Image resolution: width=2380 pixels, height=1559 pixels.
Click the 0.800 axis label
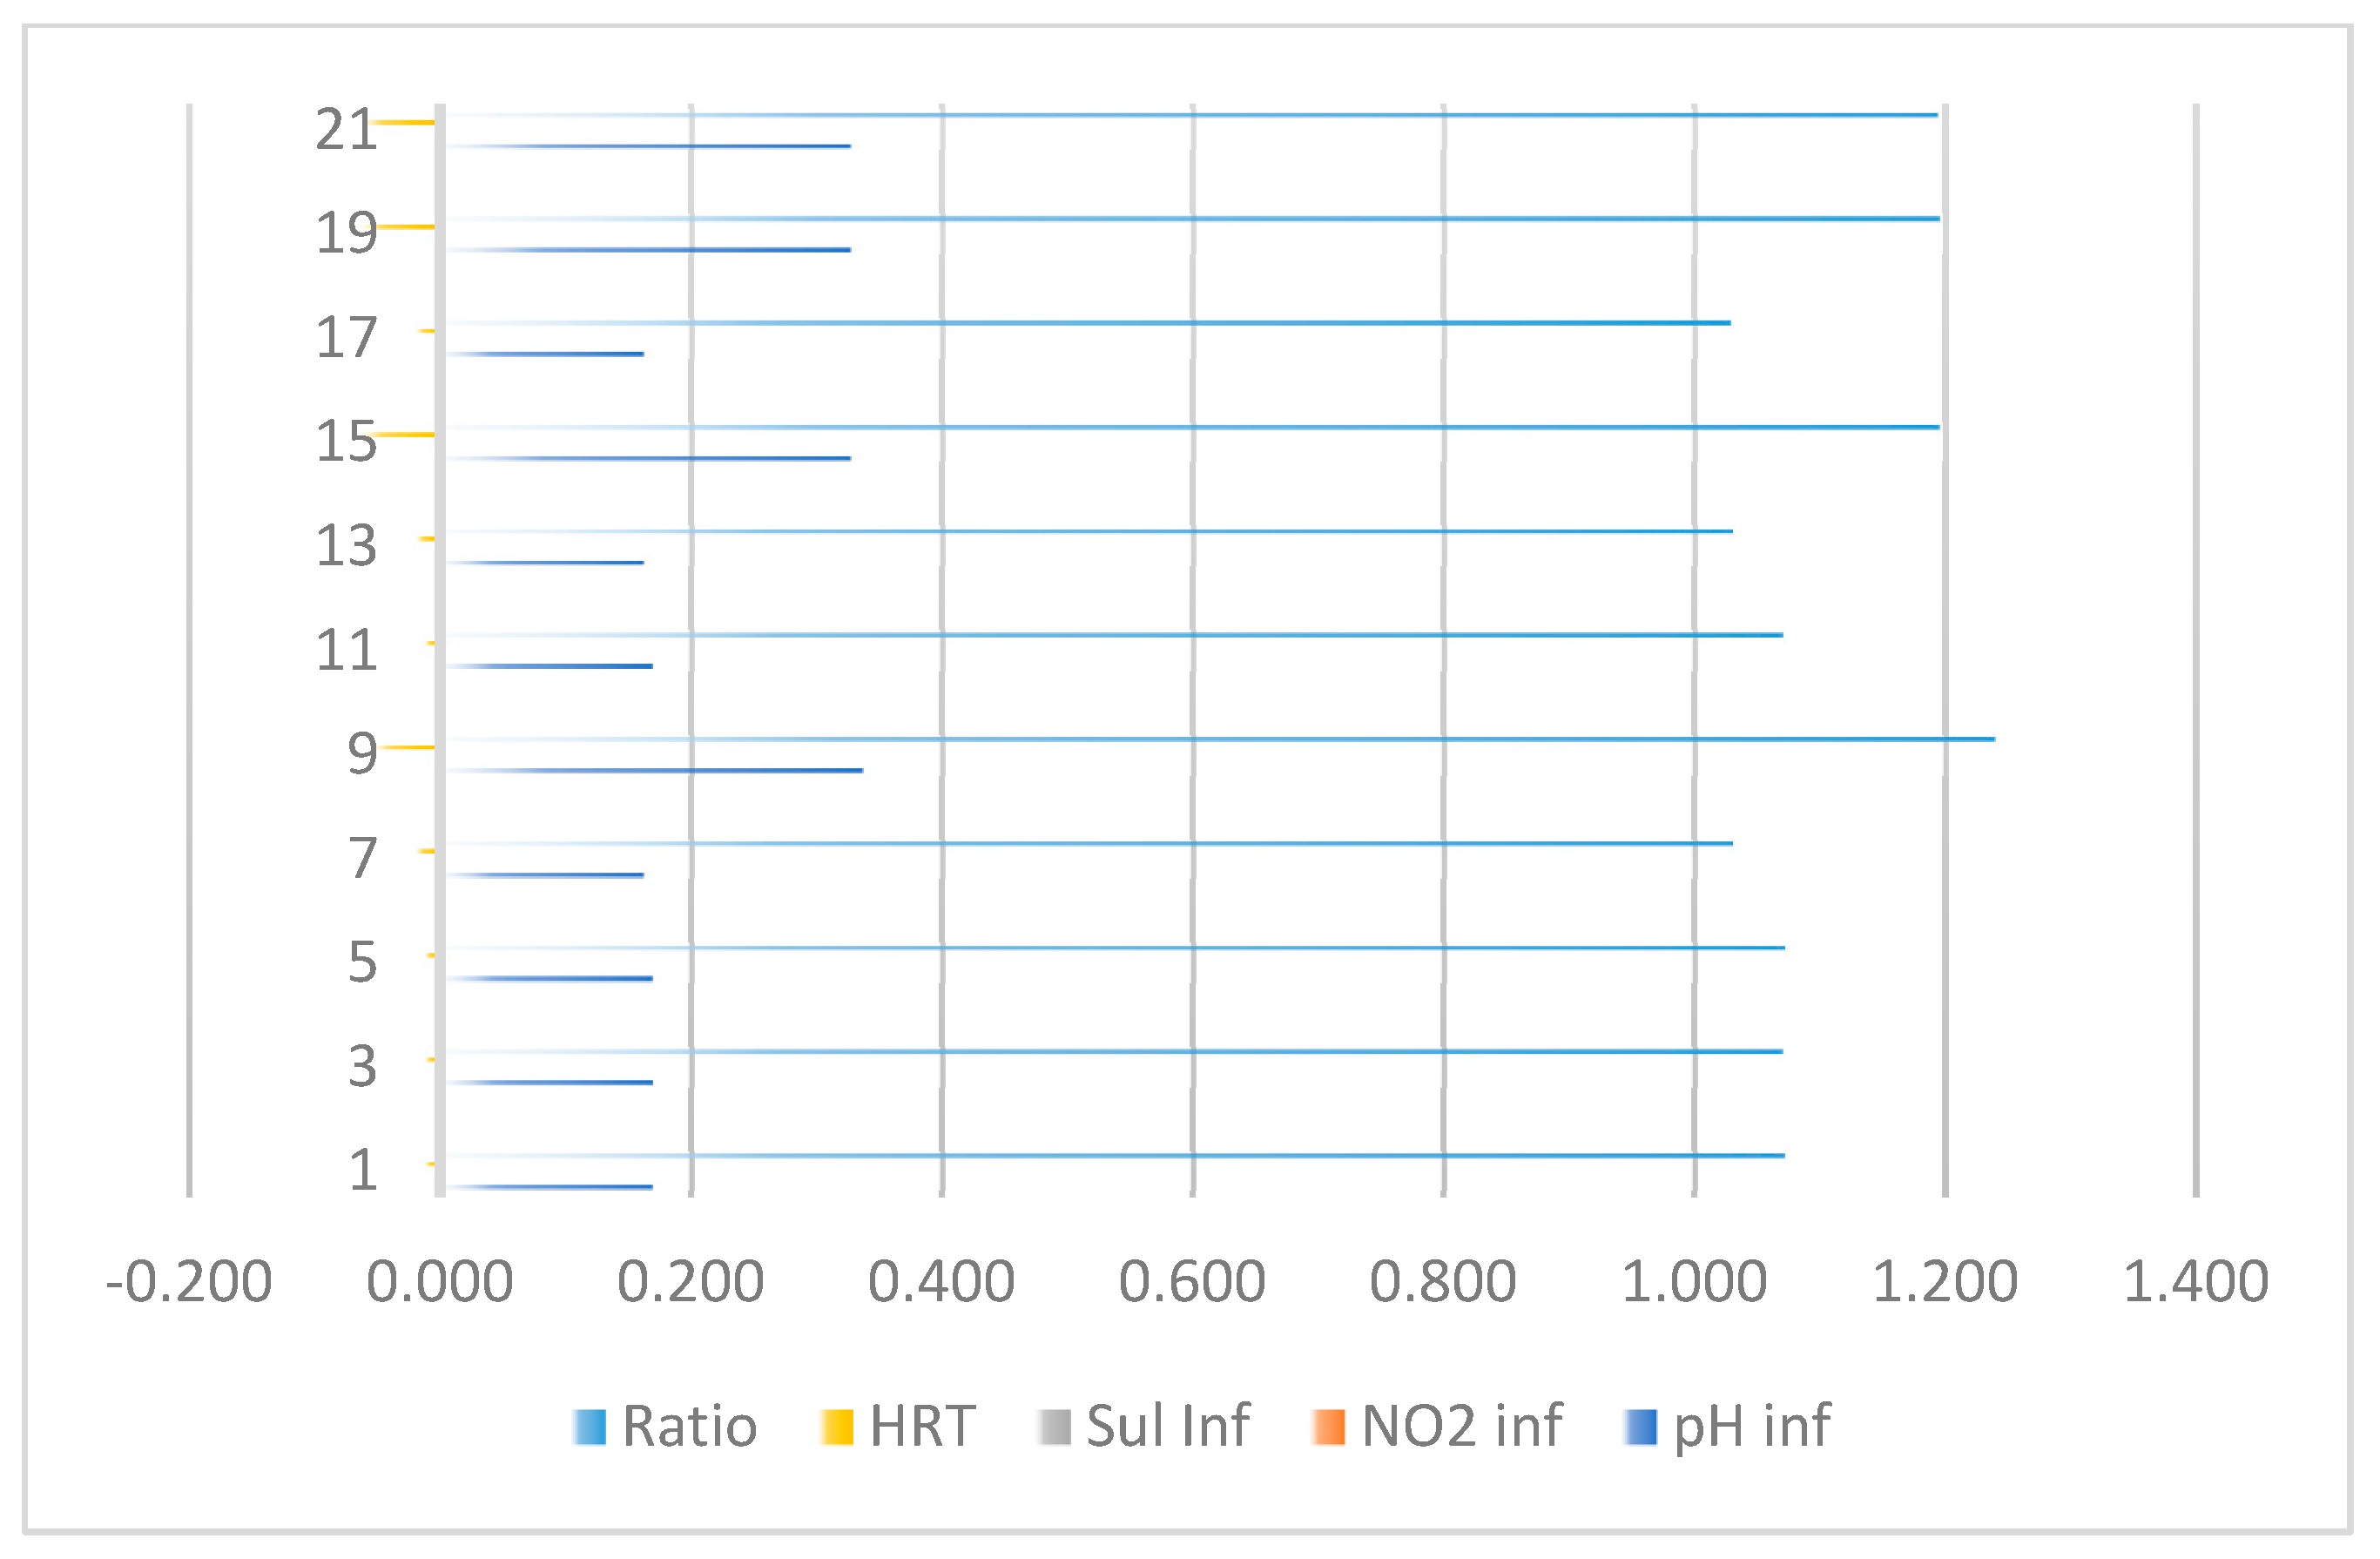(1443, 1282)
